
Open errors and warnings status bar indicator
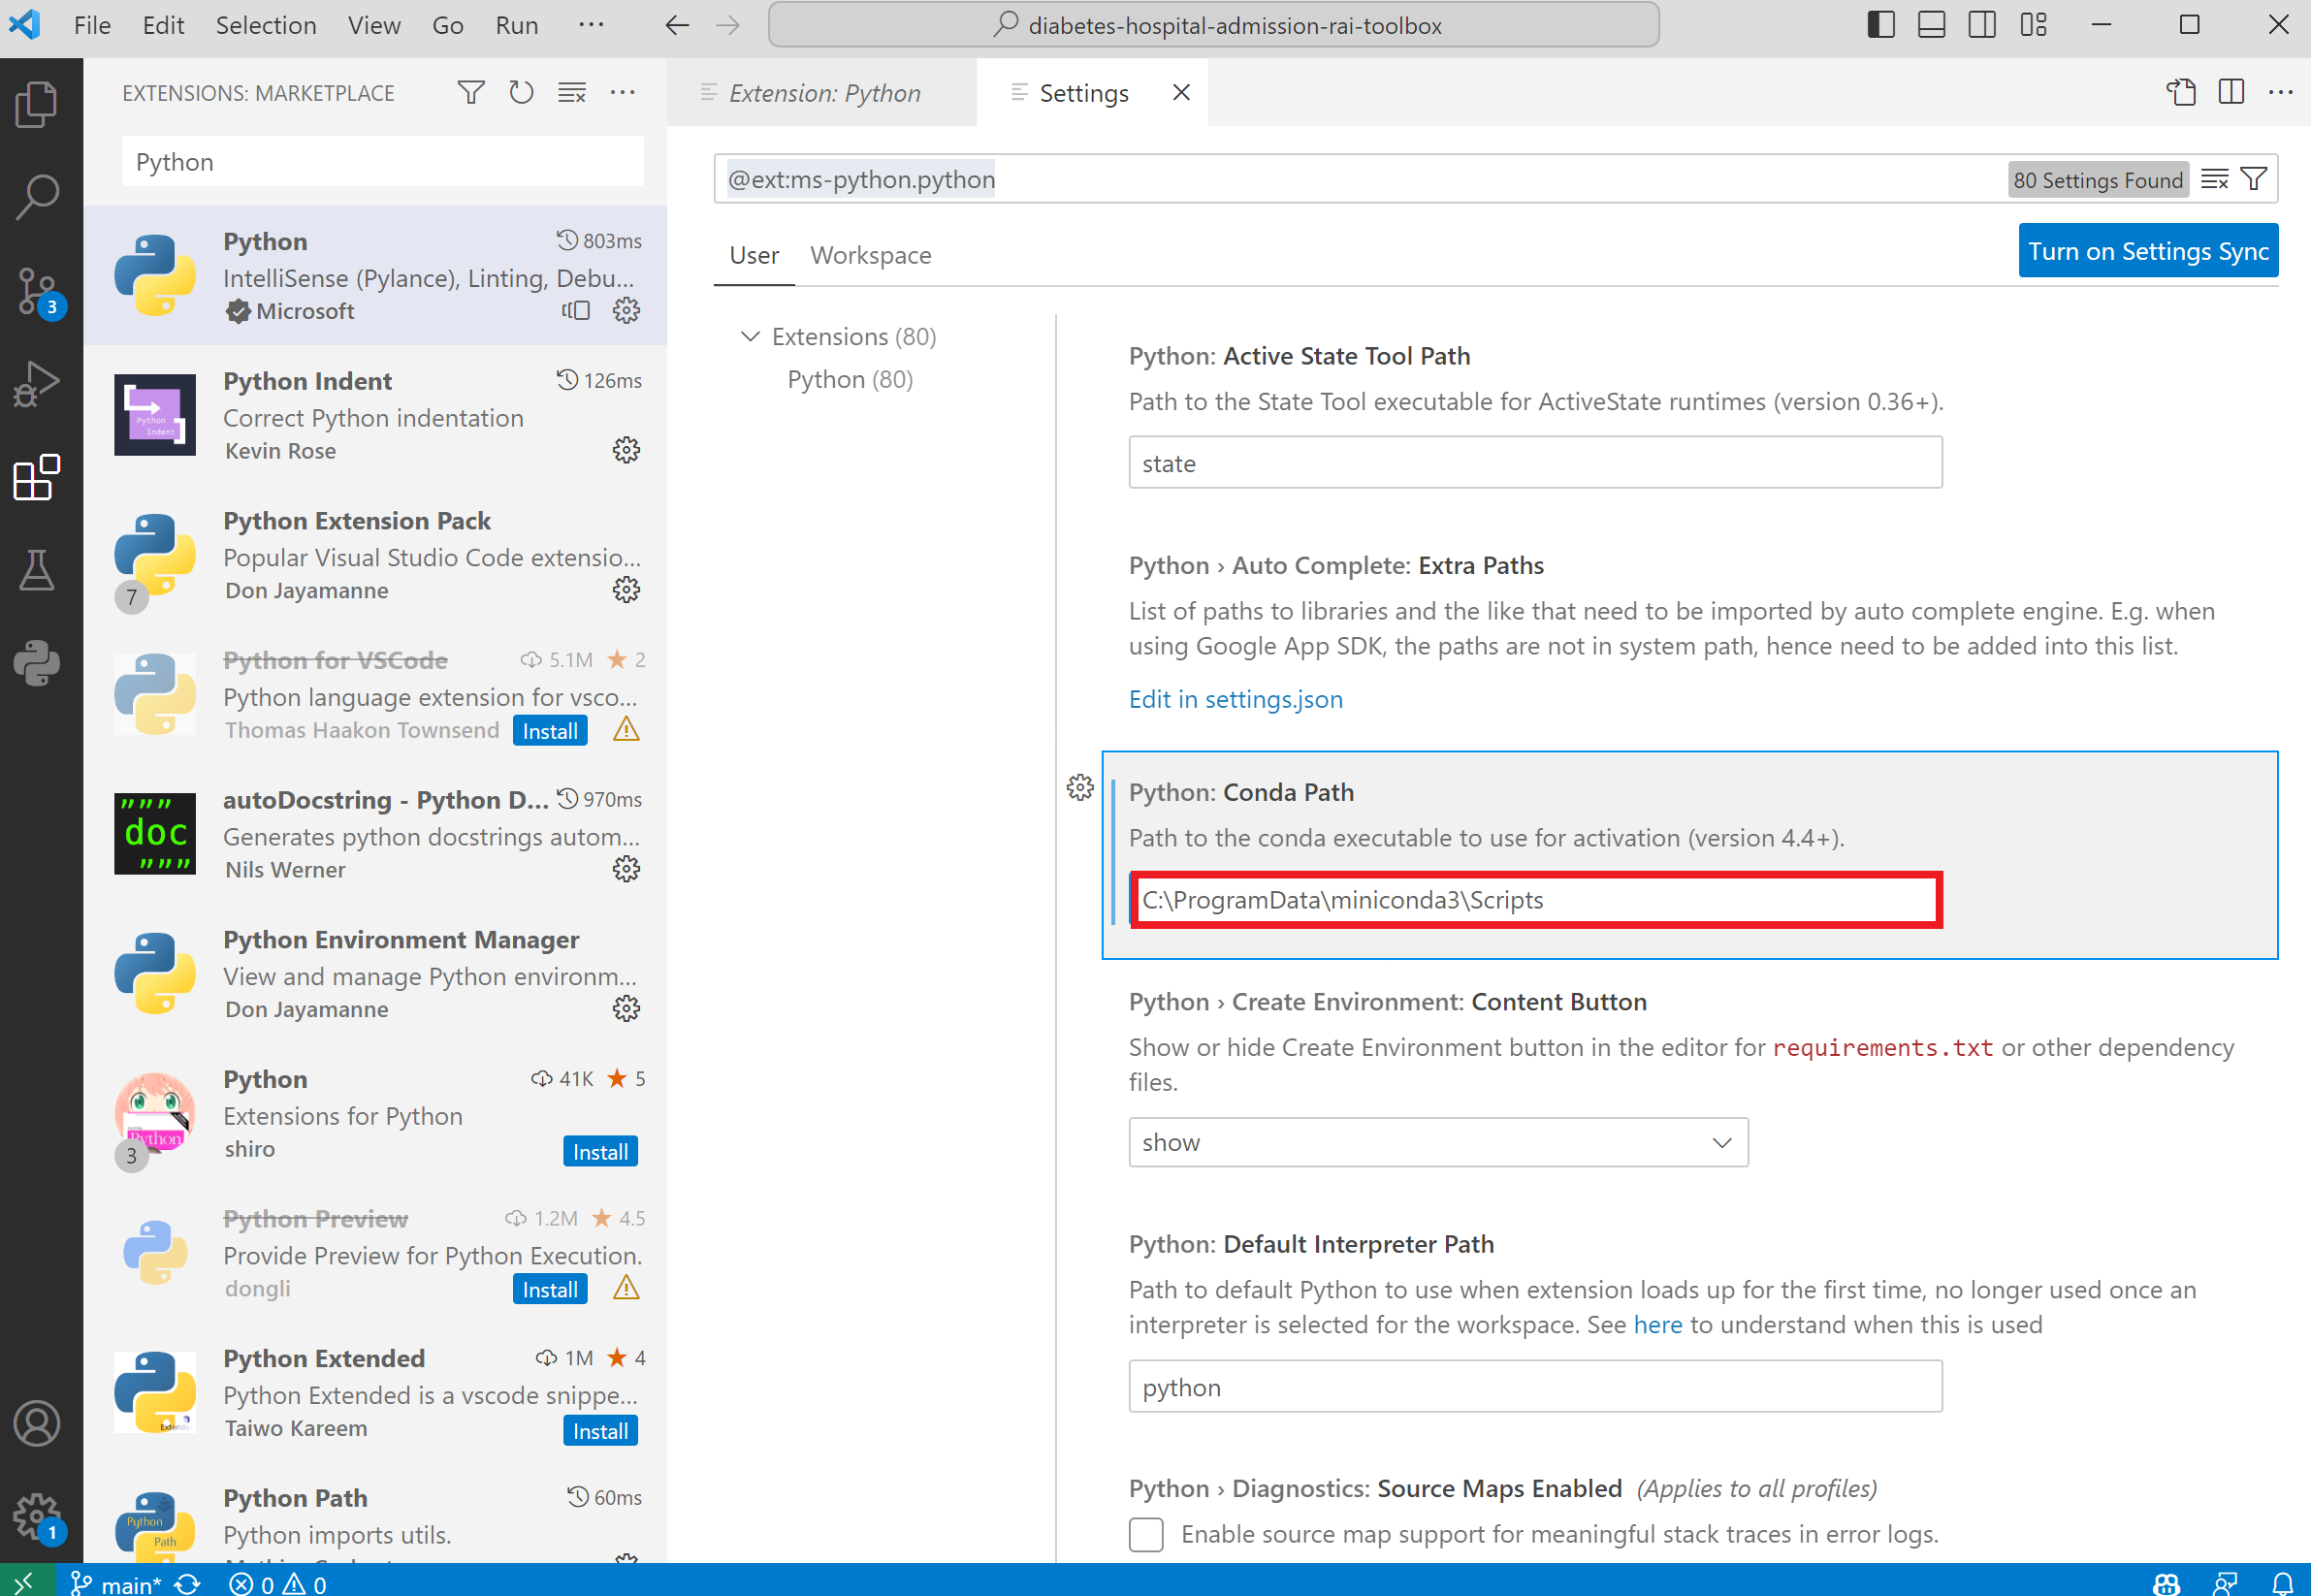[278, 1583]
